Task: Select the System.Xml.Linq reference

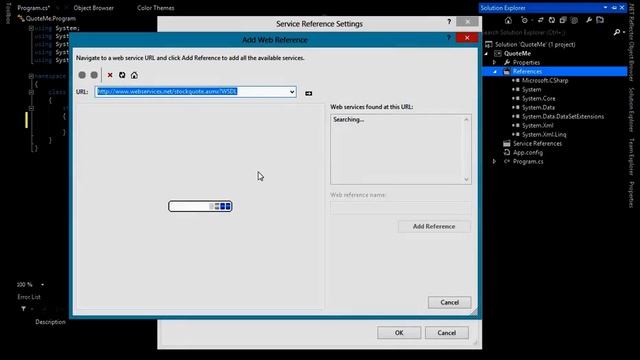Action: (x=544, y=134)
